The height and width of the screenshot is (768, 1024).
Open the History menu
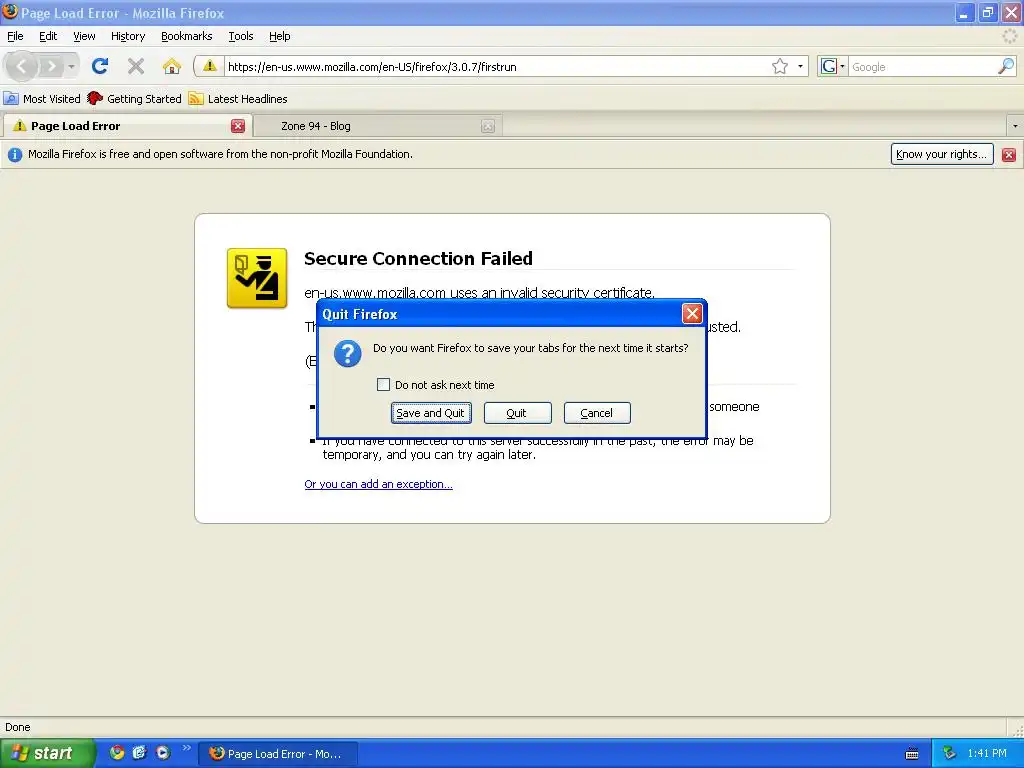pos(128,37)
